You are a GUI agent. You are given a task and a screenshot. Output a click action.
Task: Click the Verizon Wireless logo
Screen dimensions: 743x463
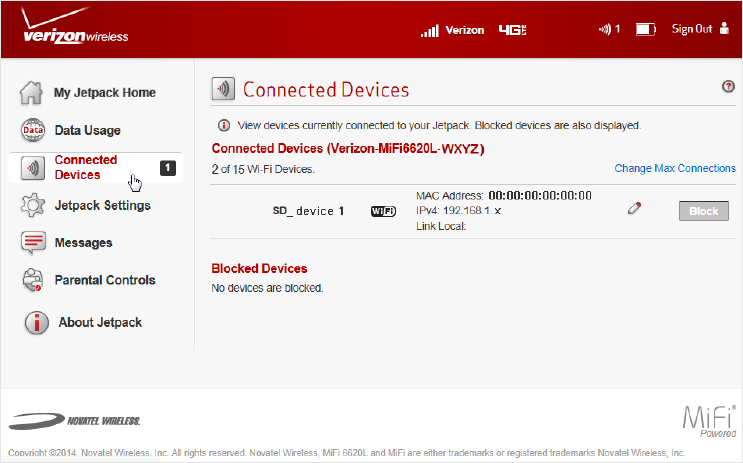tap(74, 32)
